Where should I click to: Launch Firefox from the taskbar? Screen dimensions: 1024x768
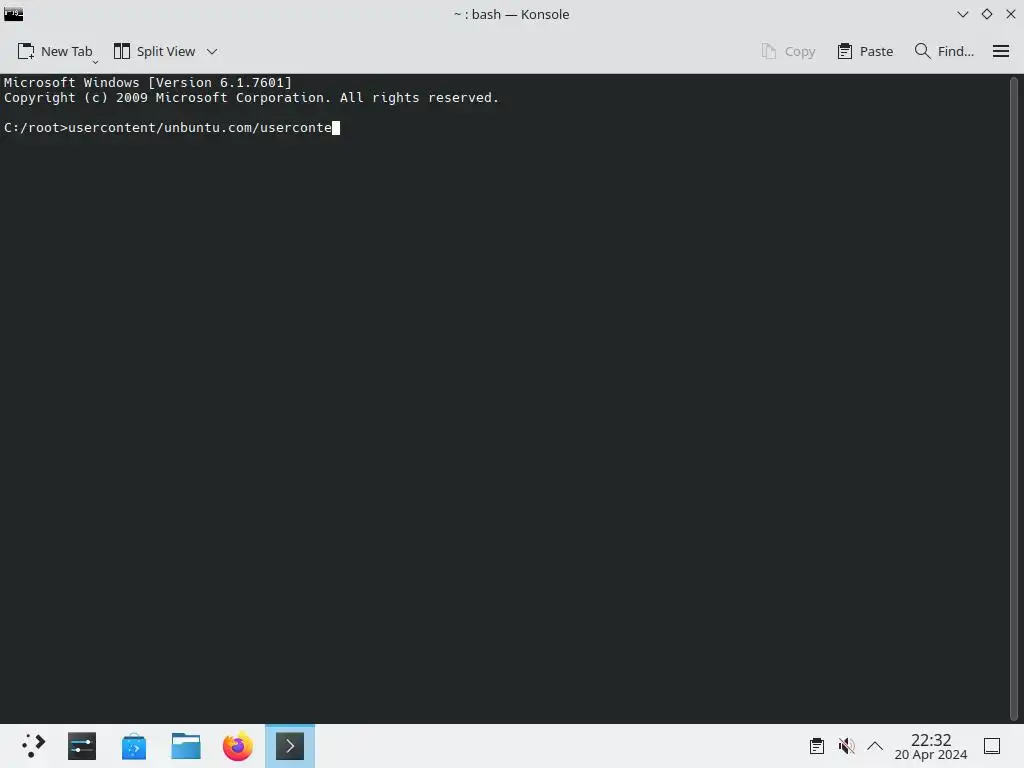238,746
